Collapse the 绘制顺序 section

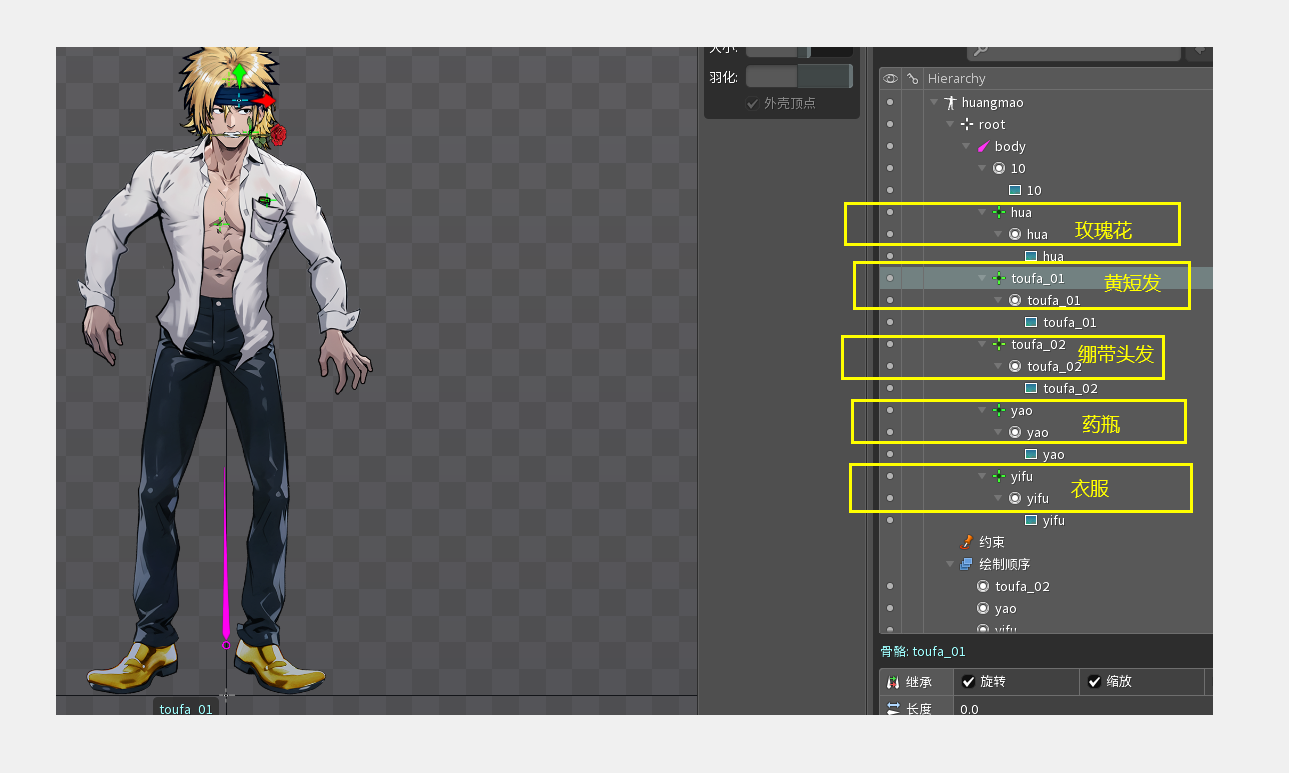[x=950, y=564]
